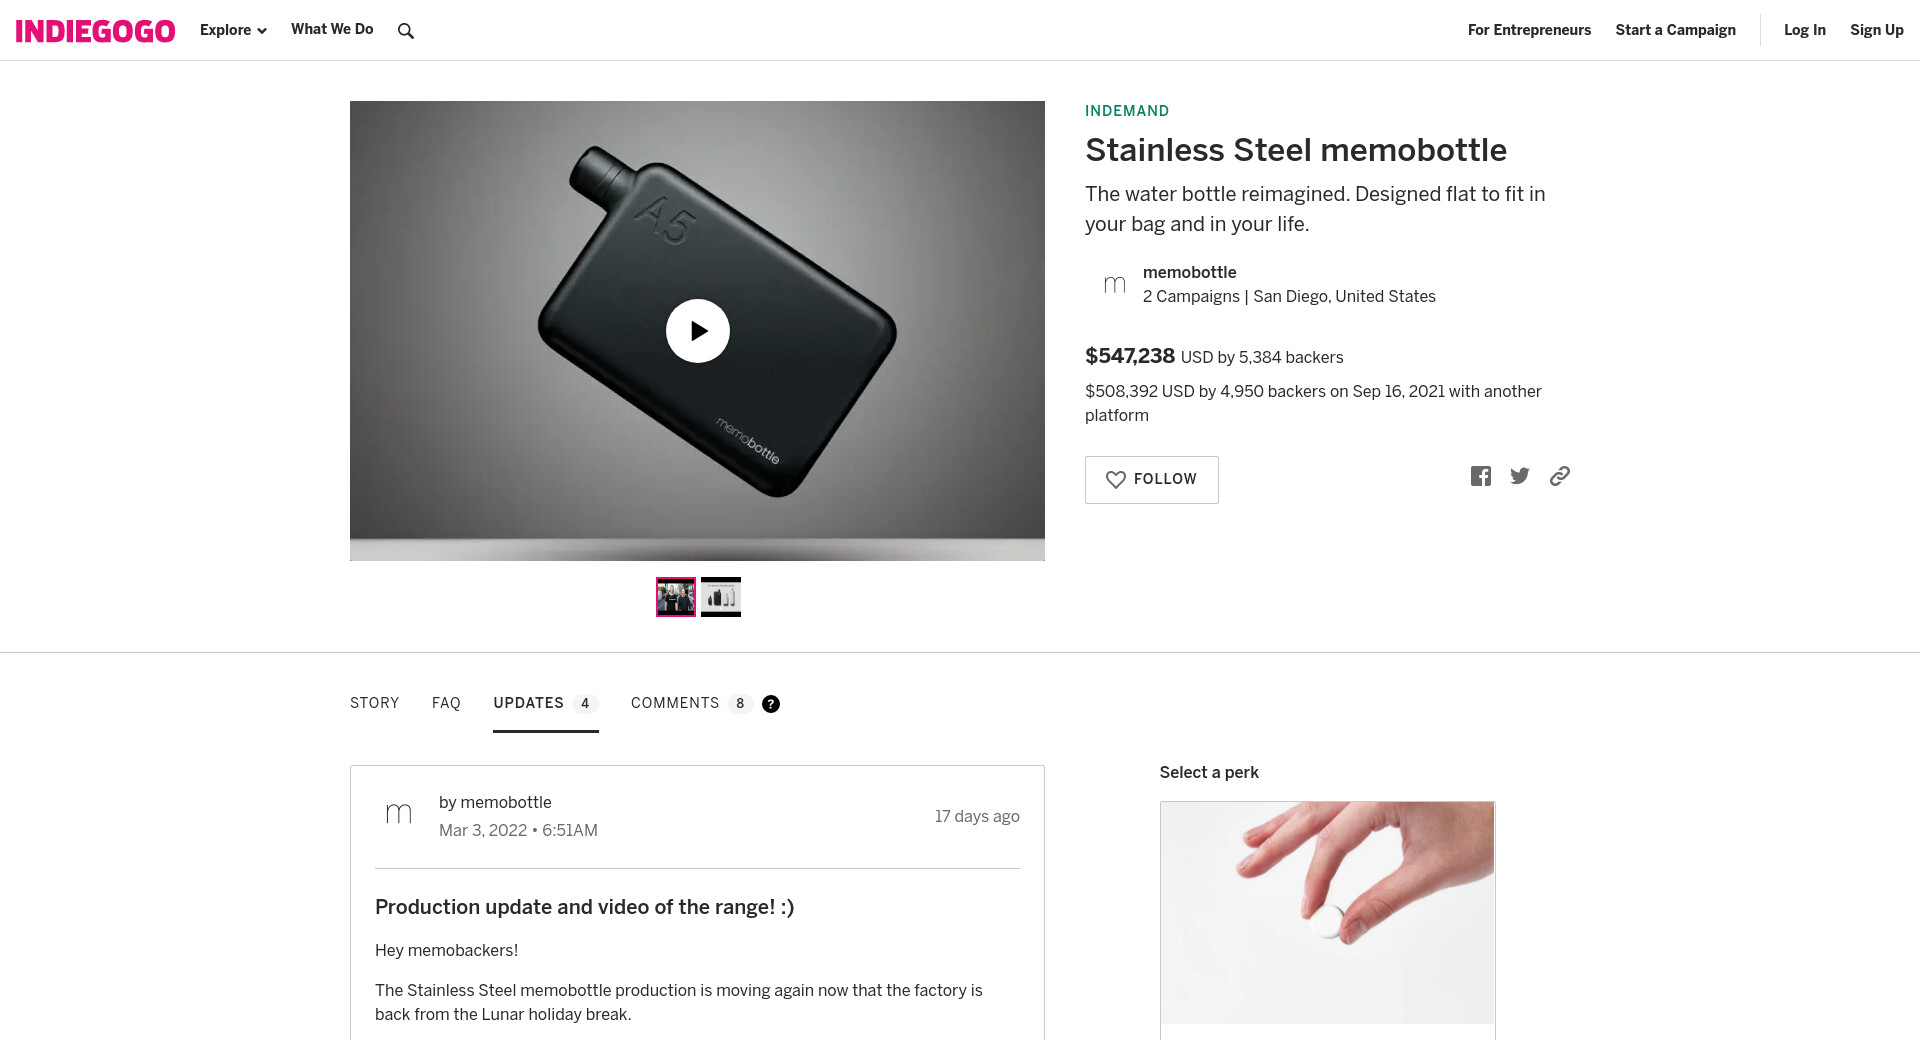This screenshot has width=1920, height=1040.
Task: Switch to the Story tab
Action: tap(374, 703)
